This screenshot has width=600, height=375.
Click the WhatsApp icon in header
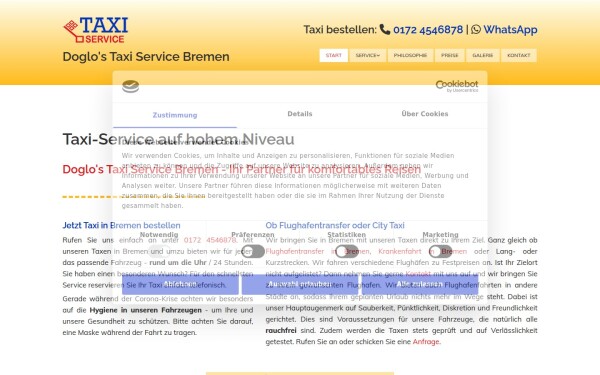[x=476, y=29]
